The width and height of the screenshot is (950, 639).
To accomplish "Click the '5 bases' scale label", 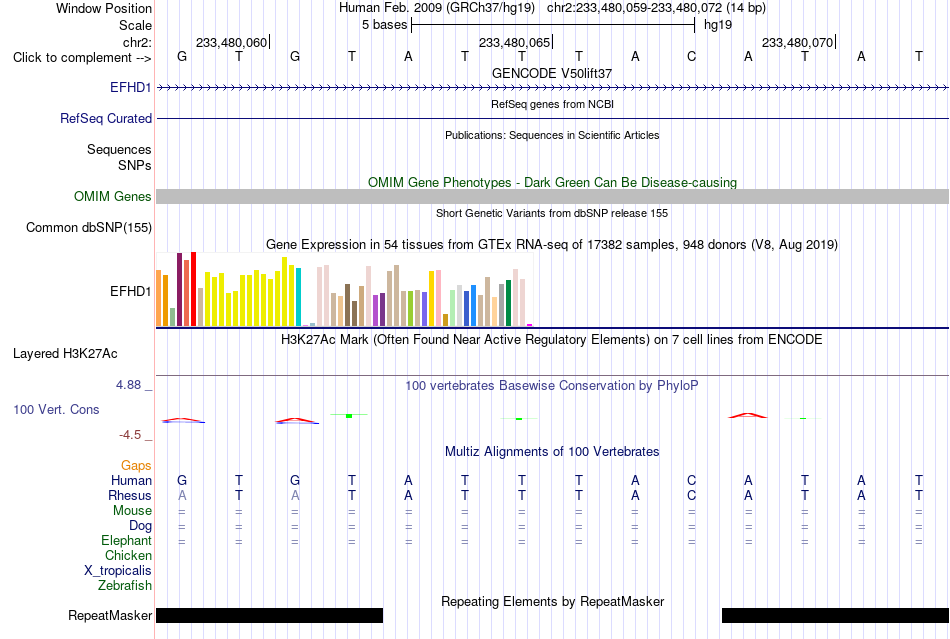I will point(385,25).
